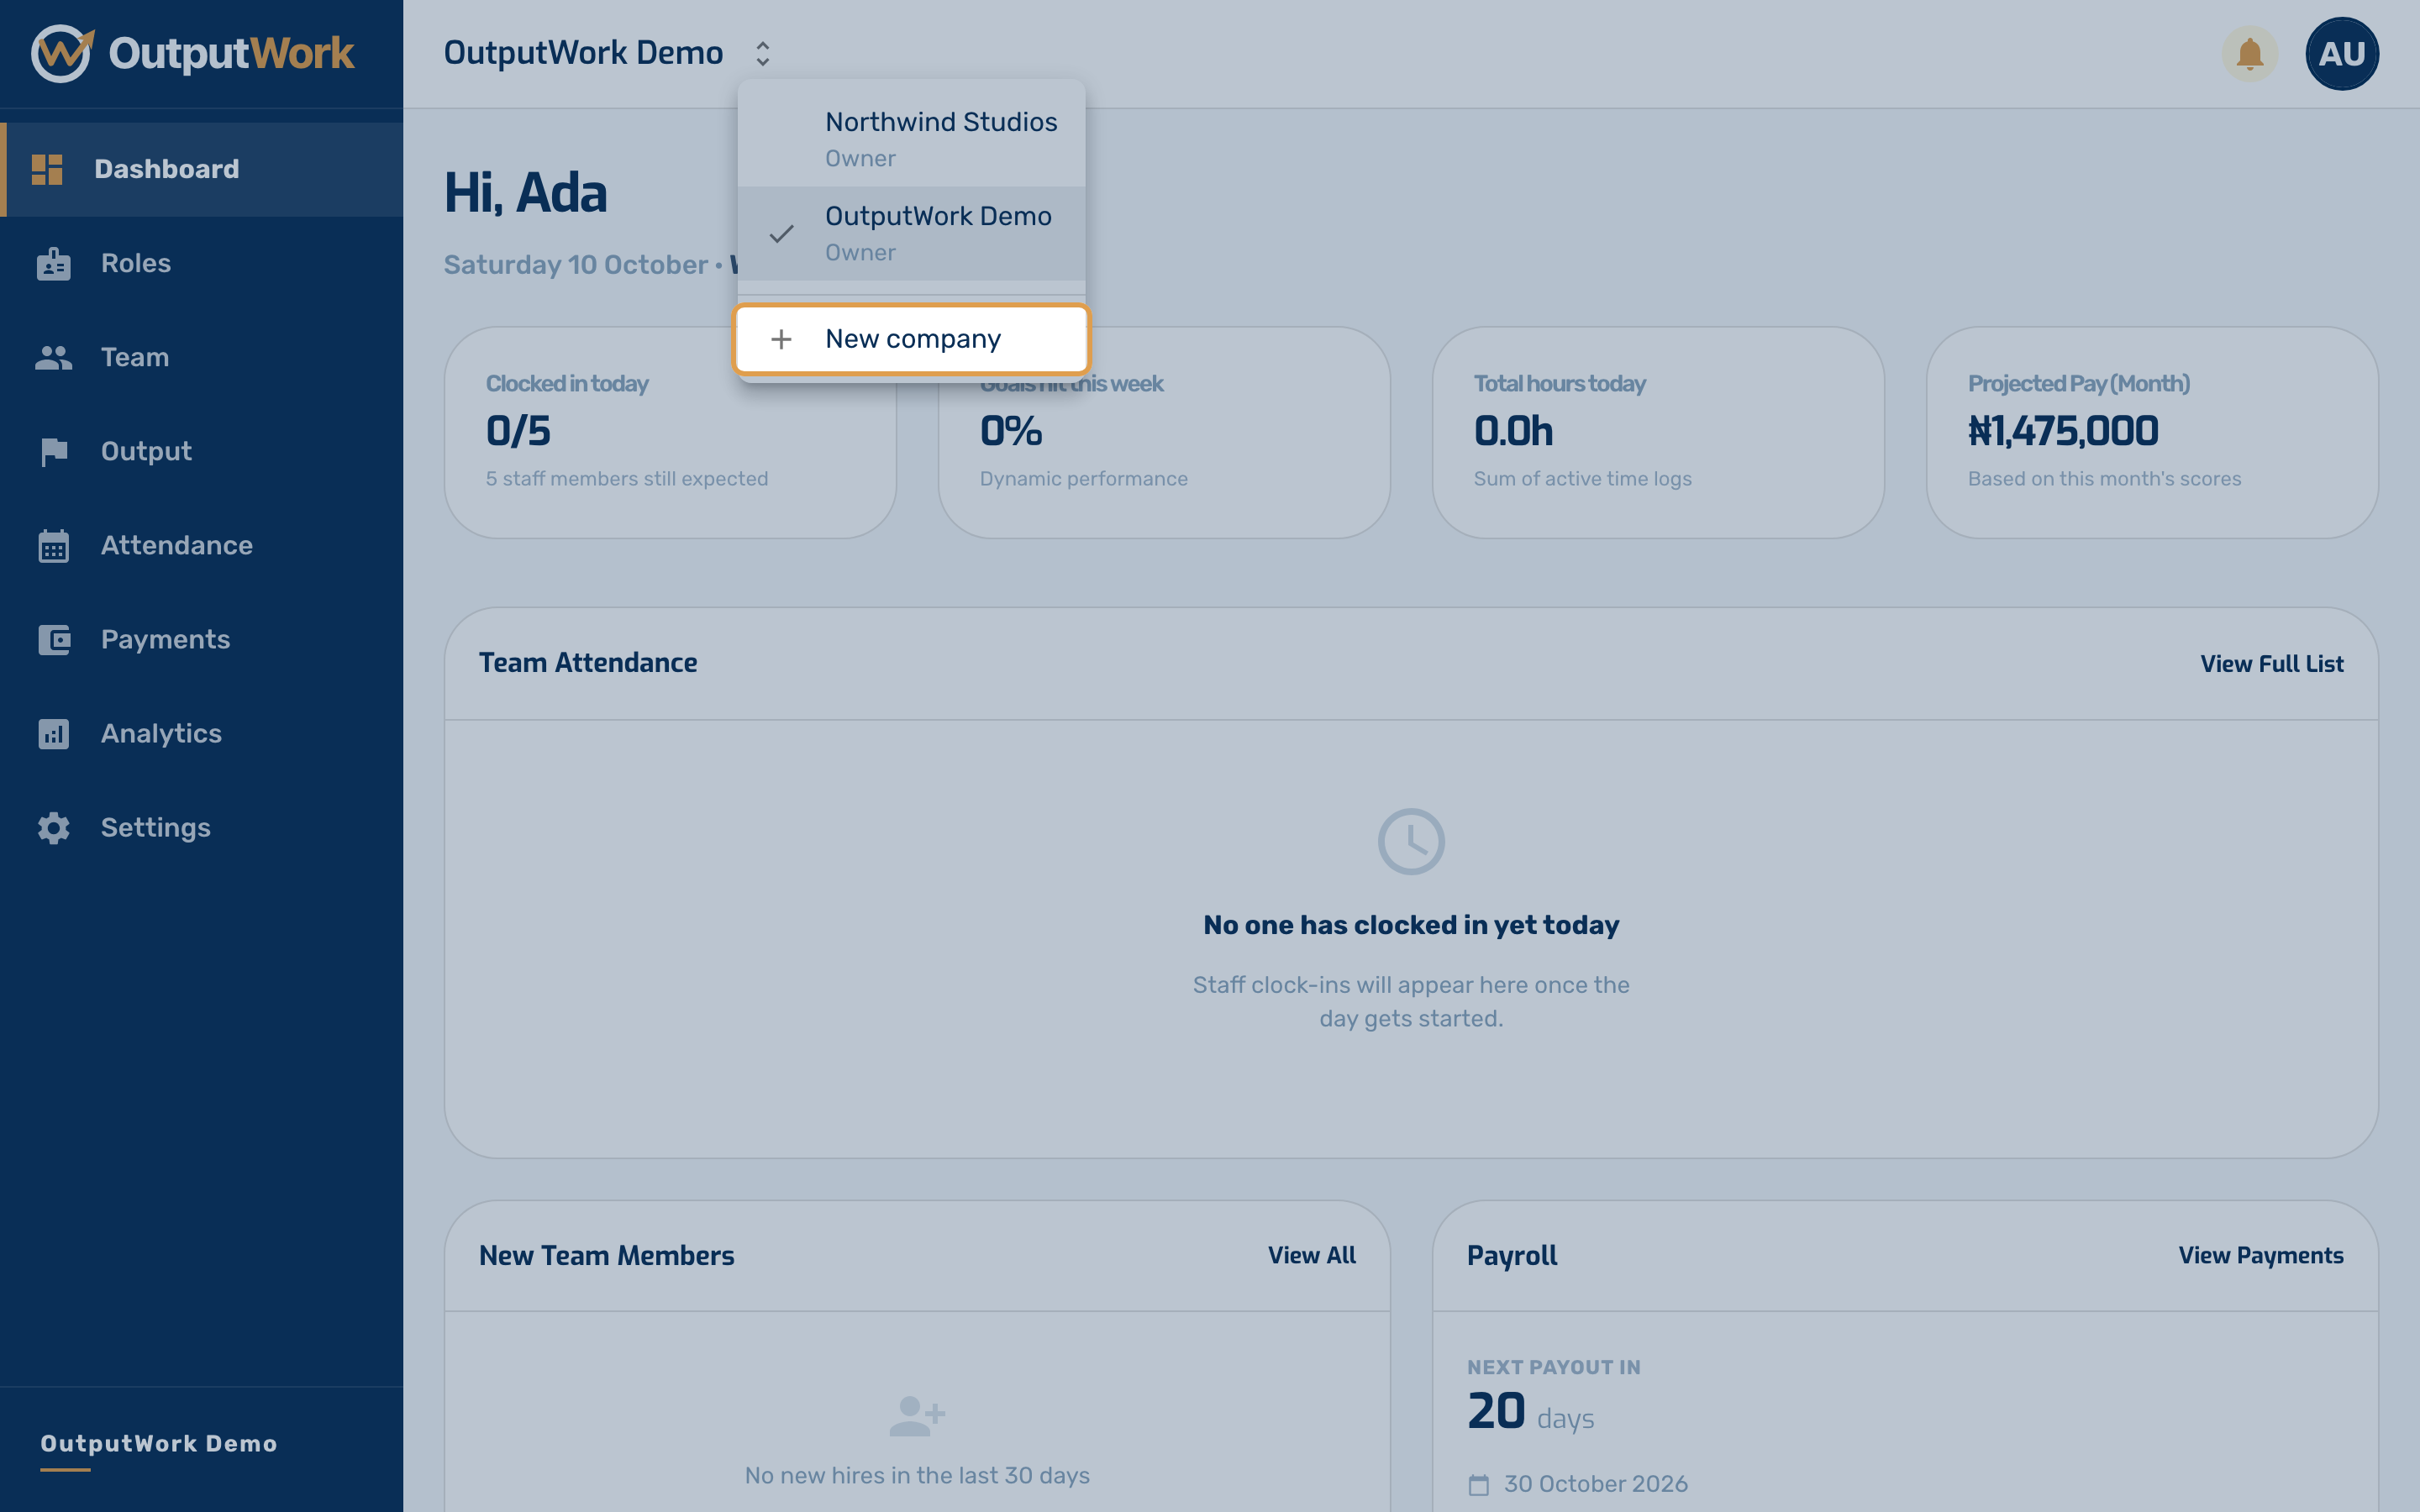Open the Team section label
The width and height of the screenshot is (2420, 1512).
[x=135, y=358]
